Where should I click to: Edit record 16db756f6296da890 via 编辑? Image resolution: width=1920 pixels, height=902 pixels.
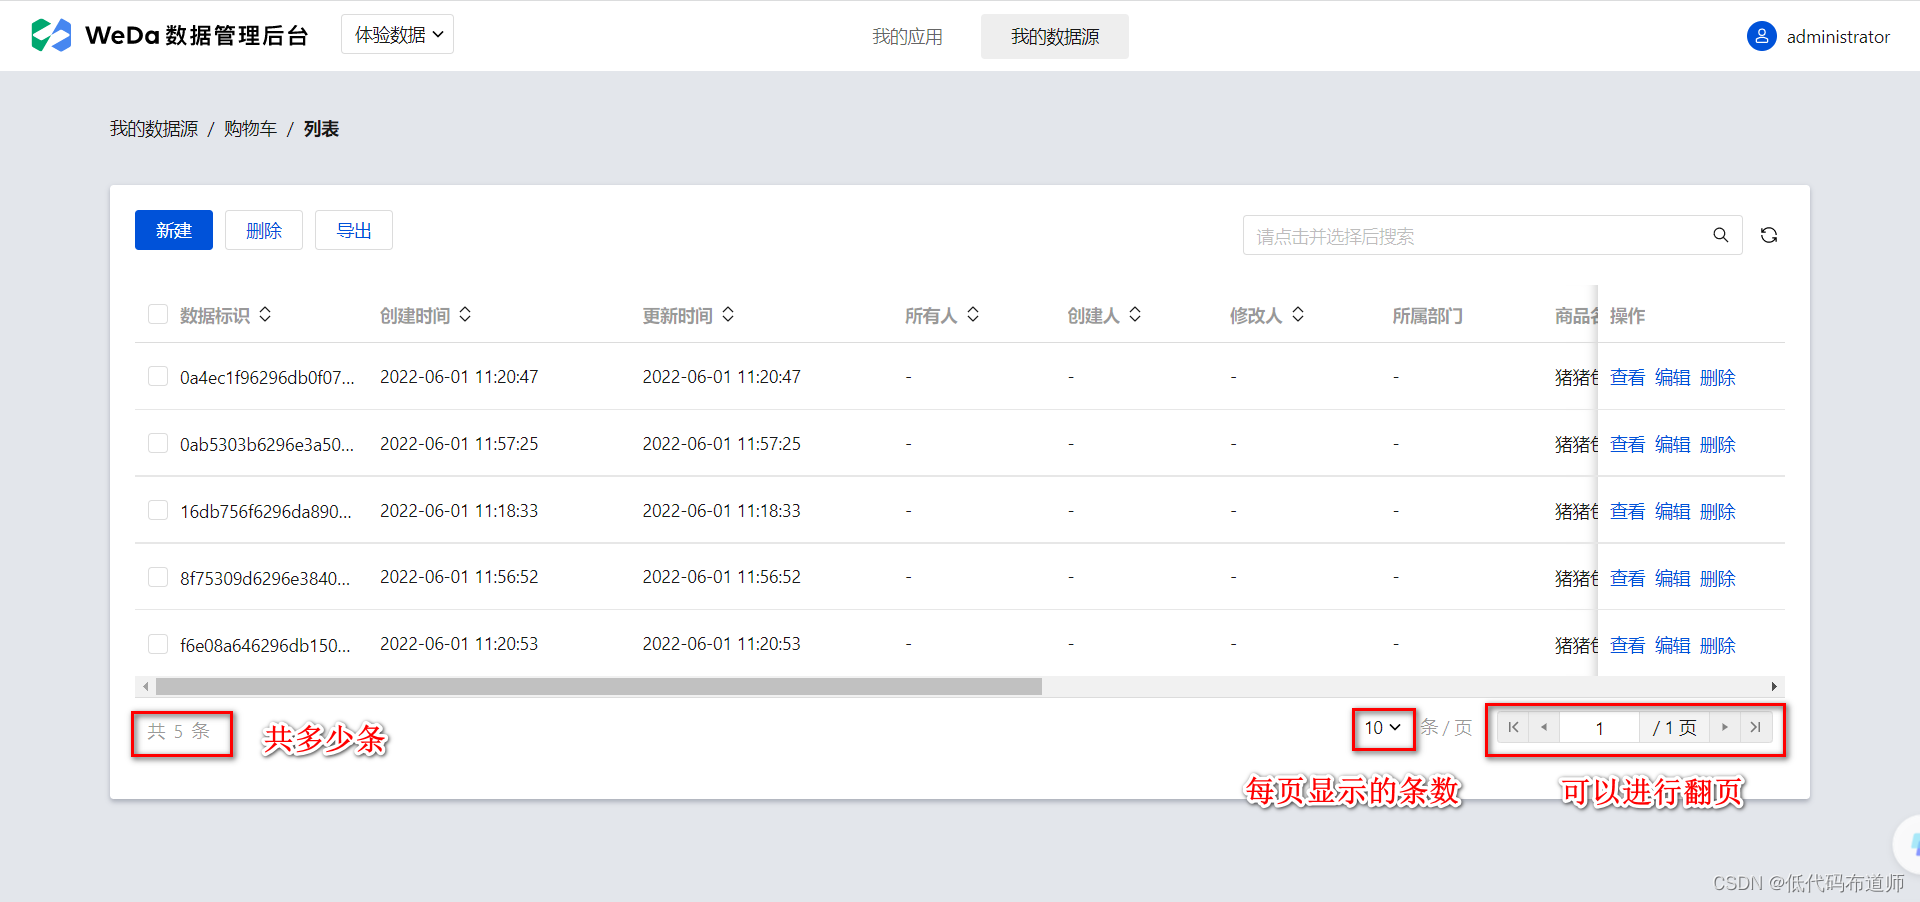click(x=1672, y=511)
